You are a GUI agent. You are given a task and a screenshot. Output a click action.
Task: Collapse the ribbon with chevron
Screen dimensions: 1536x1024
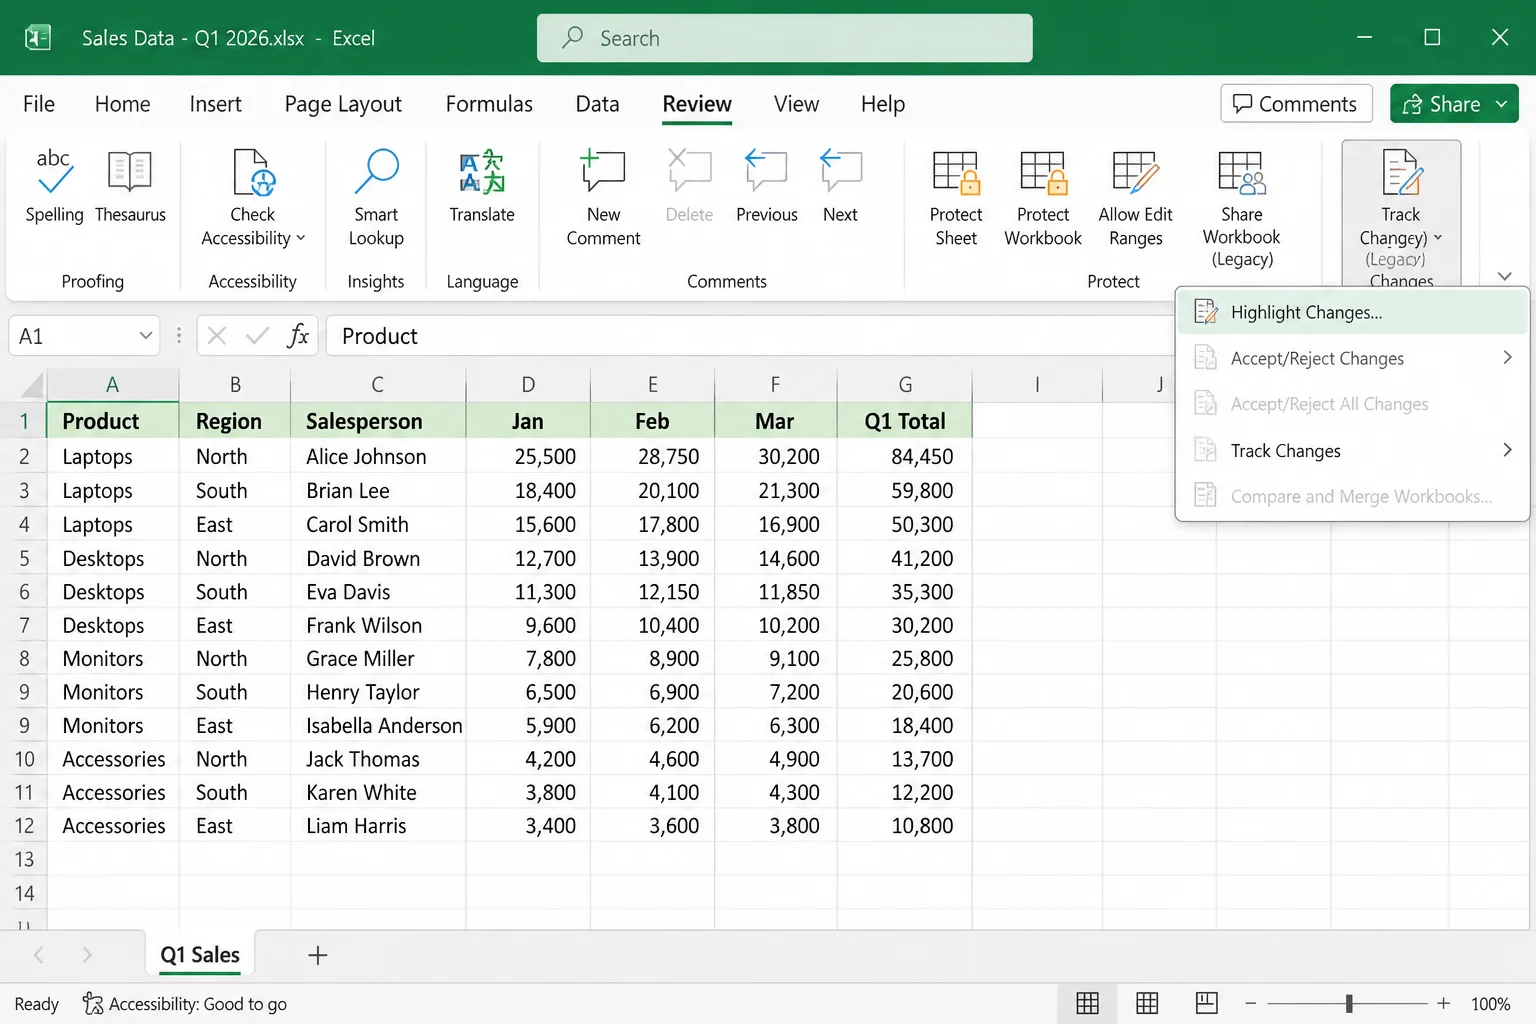coord(1504,277)
